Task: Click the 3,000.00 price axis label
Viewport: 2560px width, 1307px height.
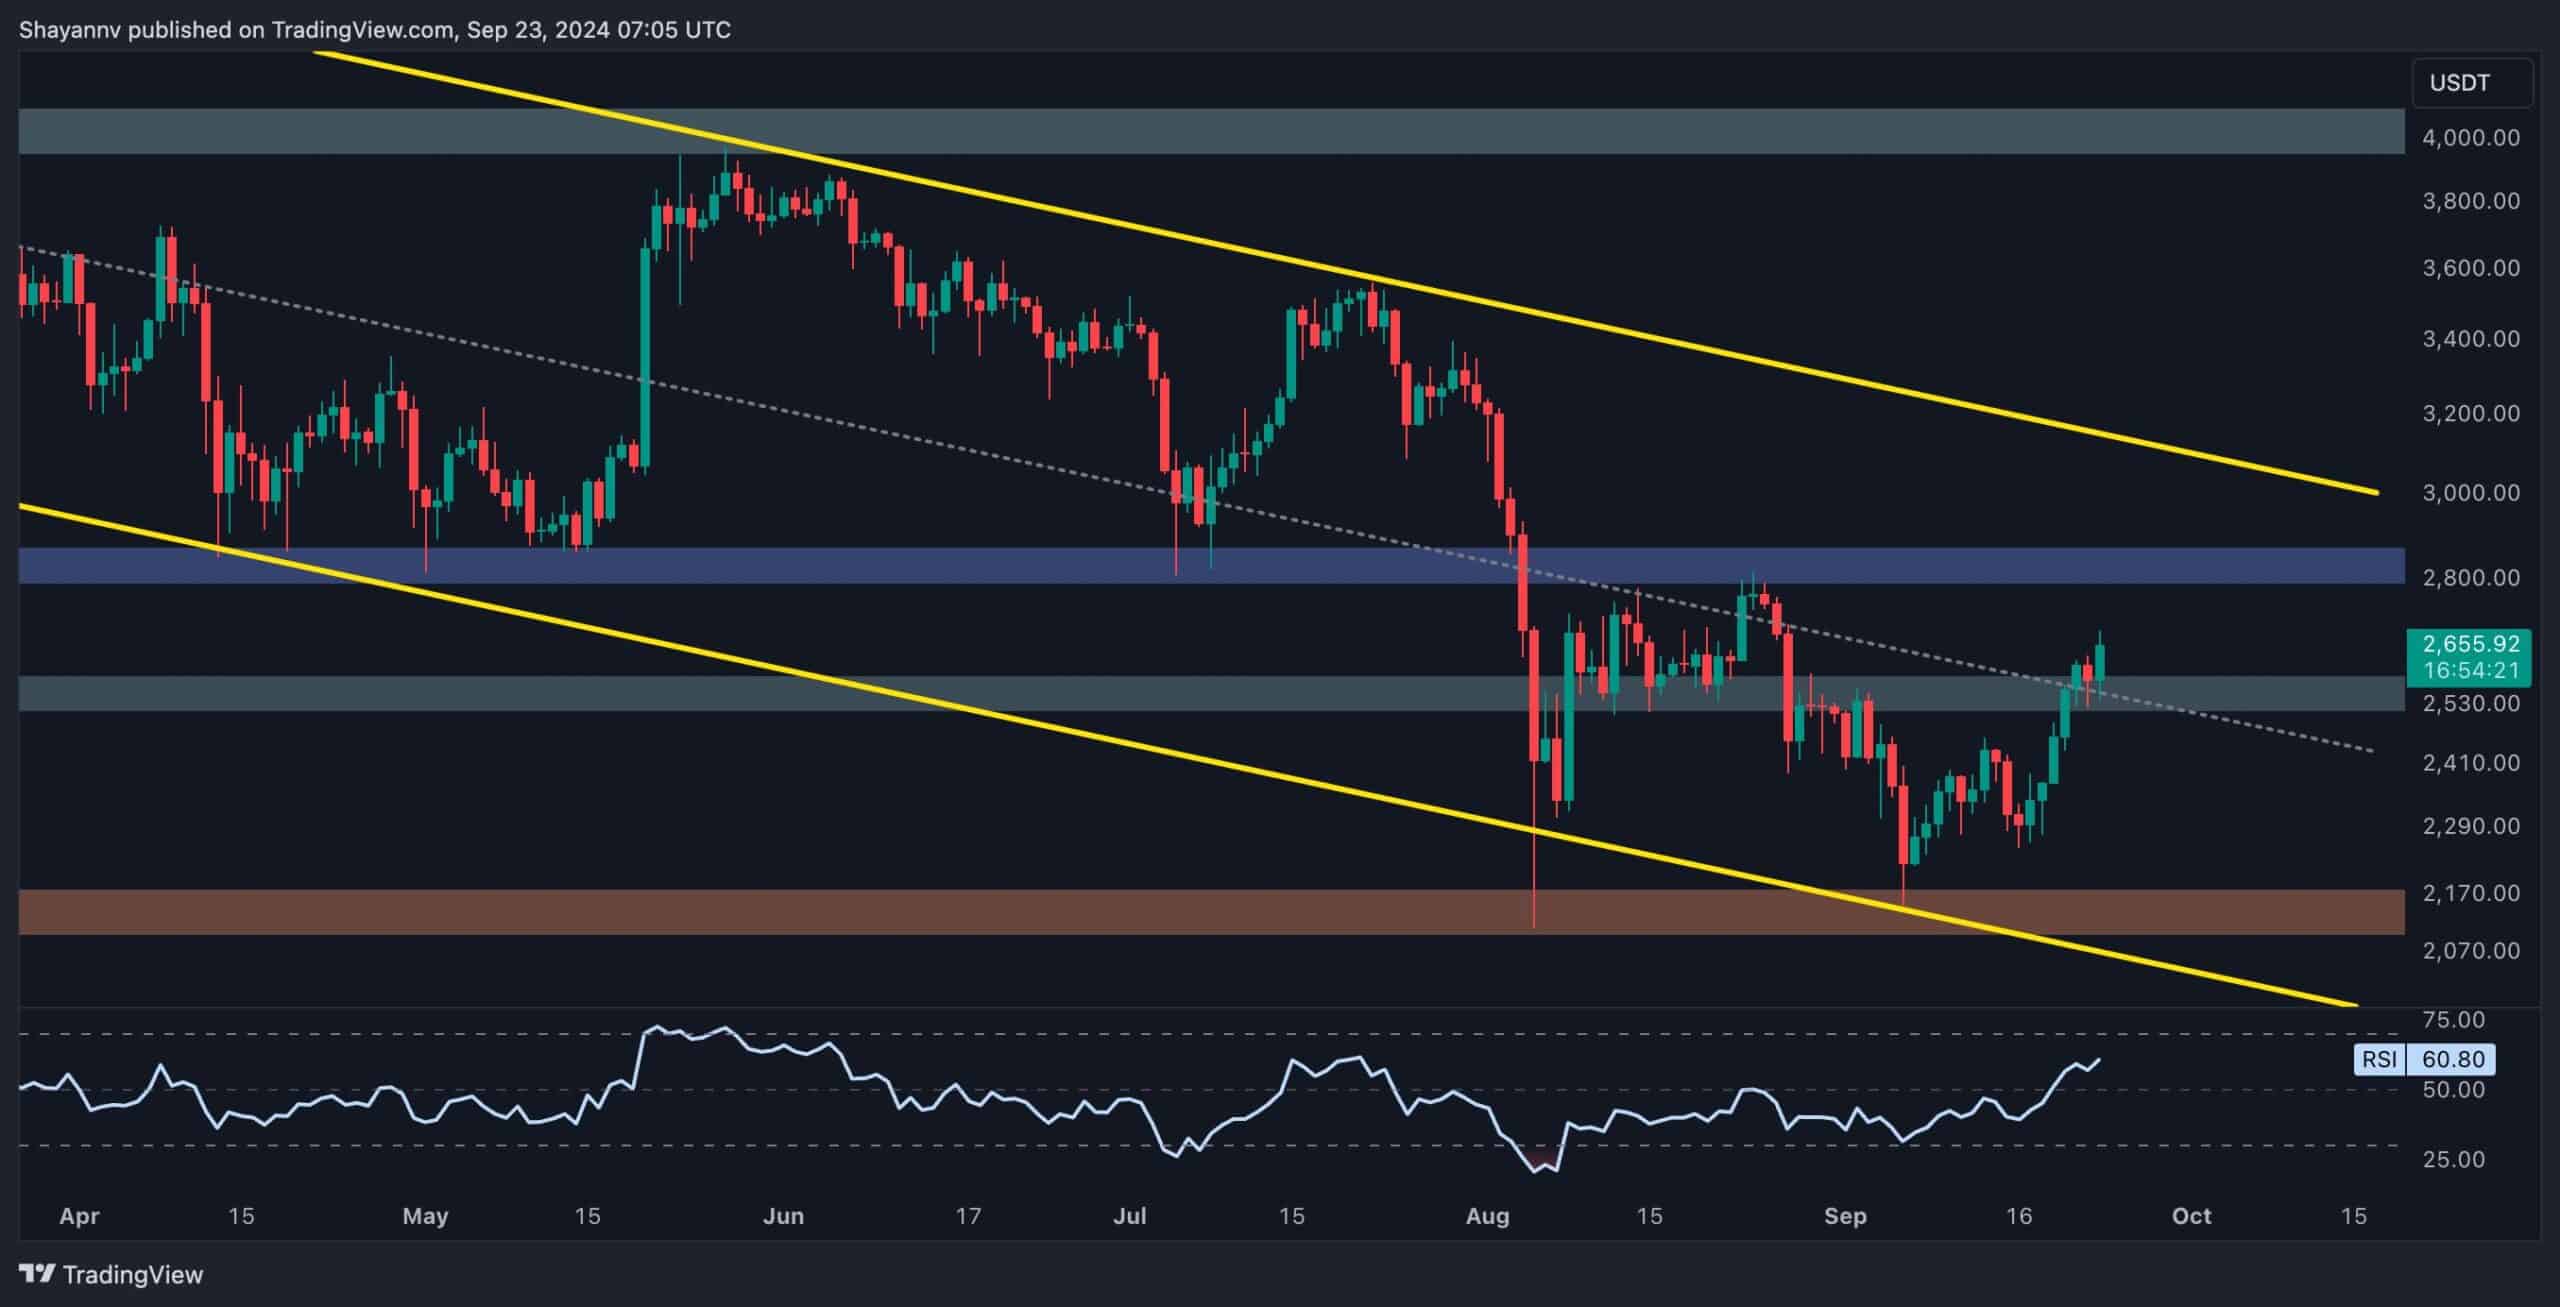Action: pos(2470,492)
